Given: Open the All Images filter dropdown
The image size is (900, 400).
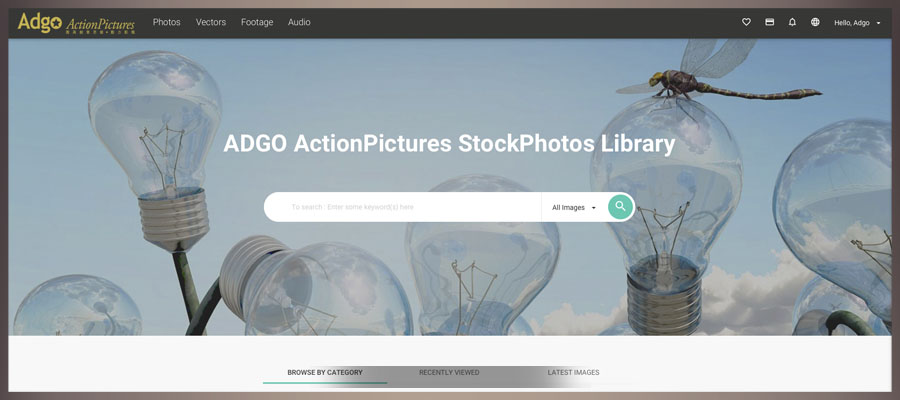Looking at the screenshot, I should click(574, 207).
